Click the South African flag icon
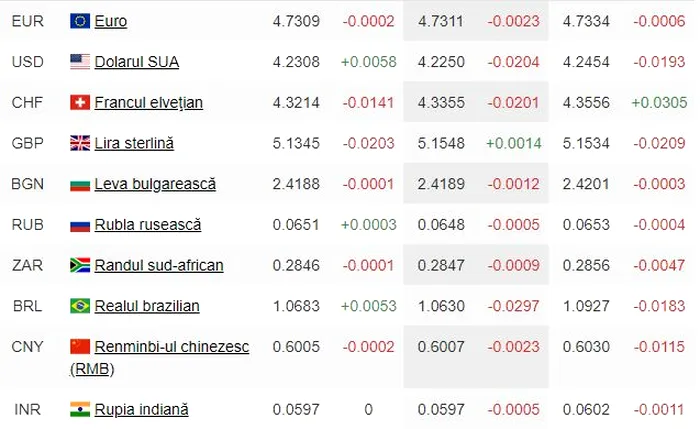 coord(80,266)
